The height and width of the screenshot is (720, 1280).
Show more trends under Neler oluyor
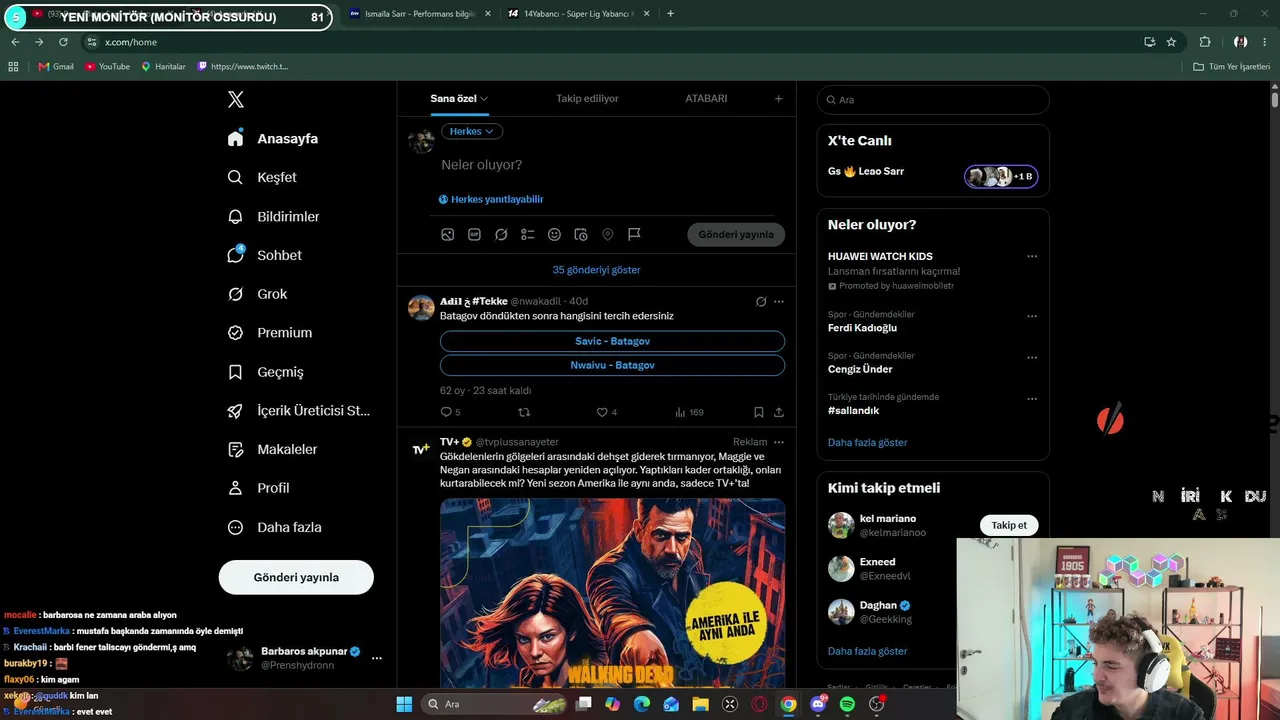[x=867, y=442]
